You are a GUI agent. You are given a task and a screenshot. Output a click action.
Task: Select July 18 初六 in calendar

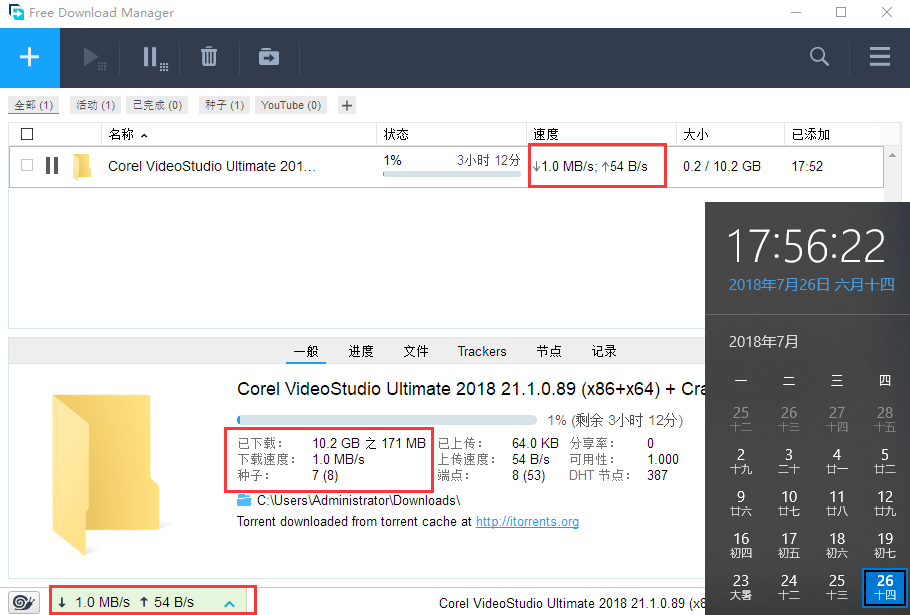tap(836, 545)
